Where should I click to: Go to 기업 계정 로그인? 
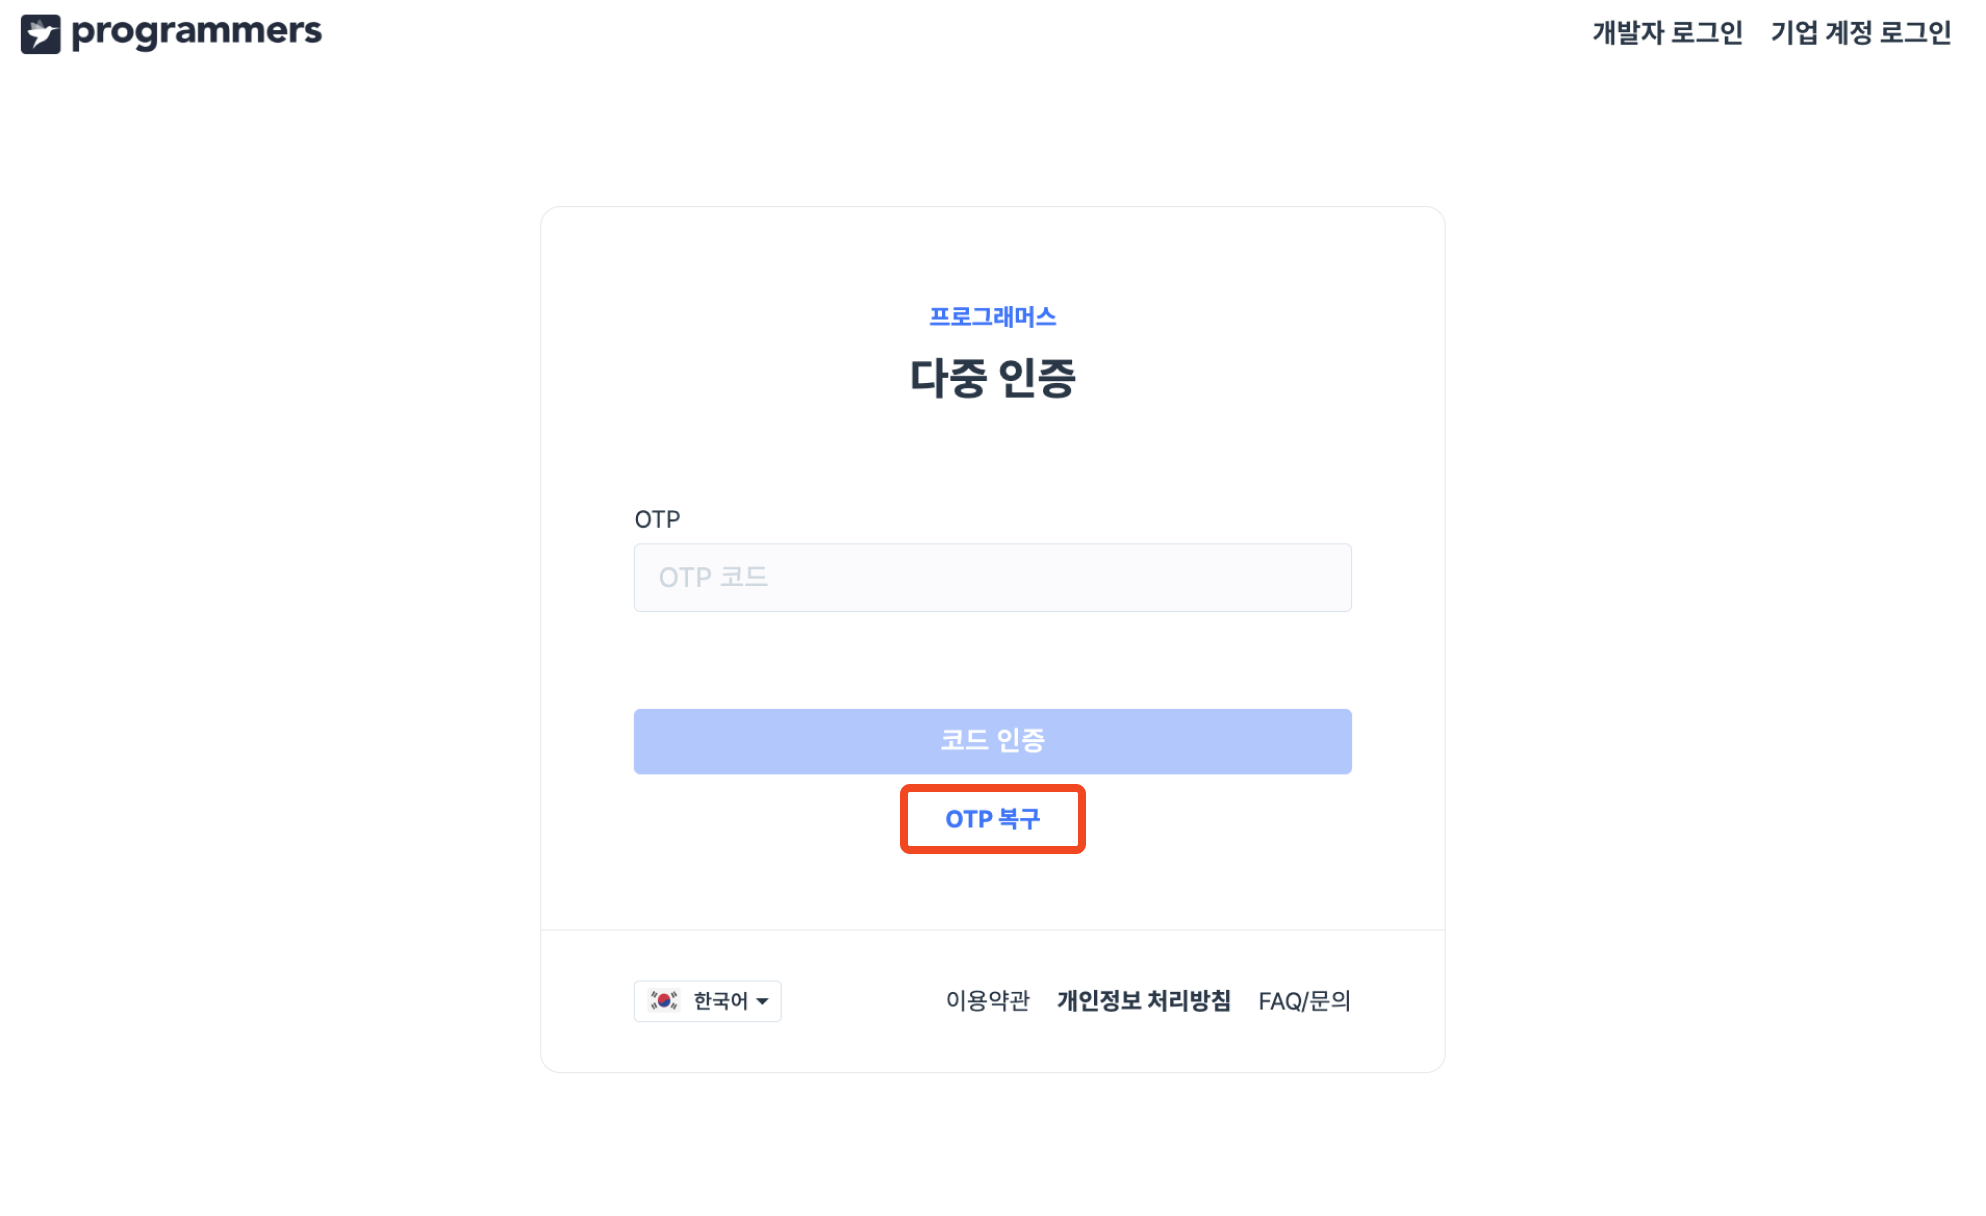pos(1860,33)
